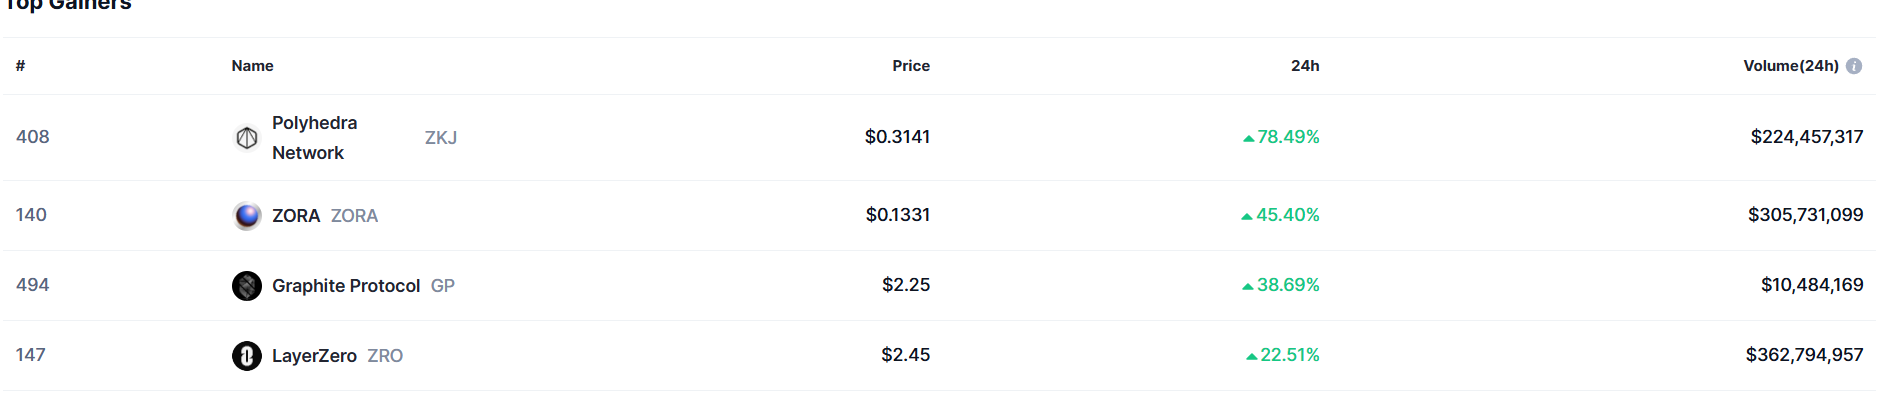Click the Volume(24h) info icon

point(1854,66)
